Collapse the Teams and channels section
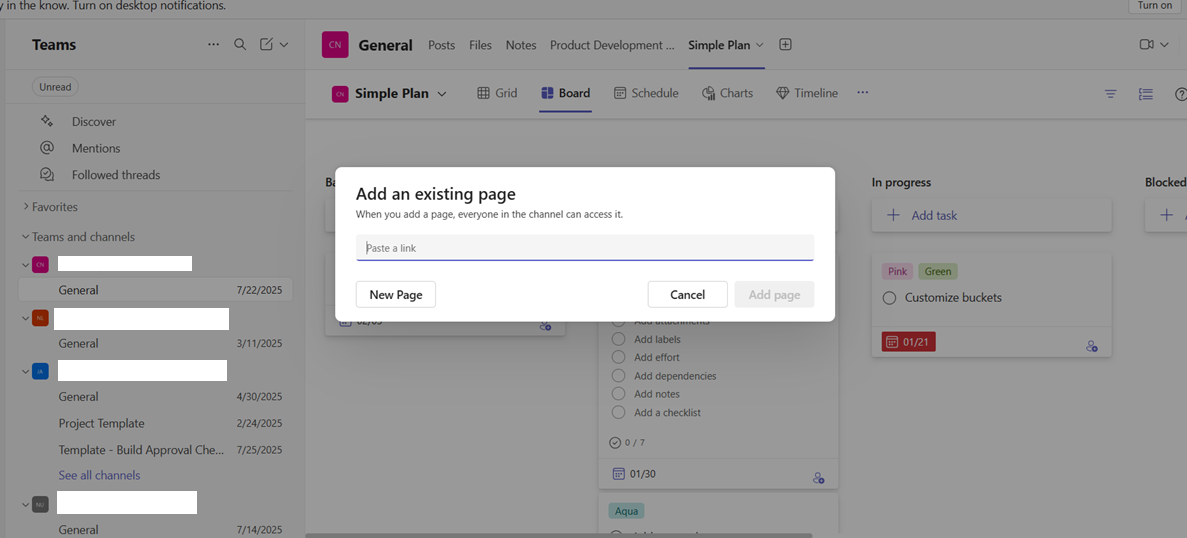This screenshot has height=538, width=1187. pyautogui.click(x=79, y=237)
